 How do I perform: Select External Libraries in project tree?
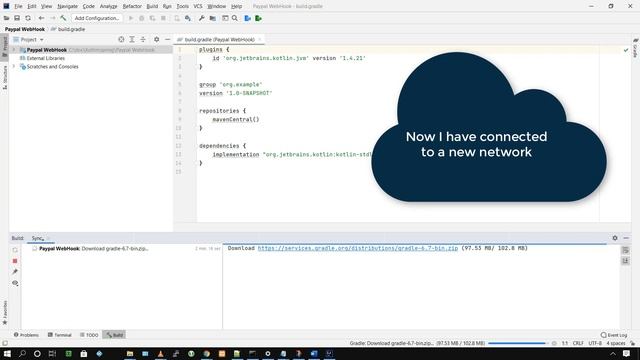click(x=45, y=58)
